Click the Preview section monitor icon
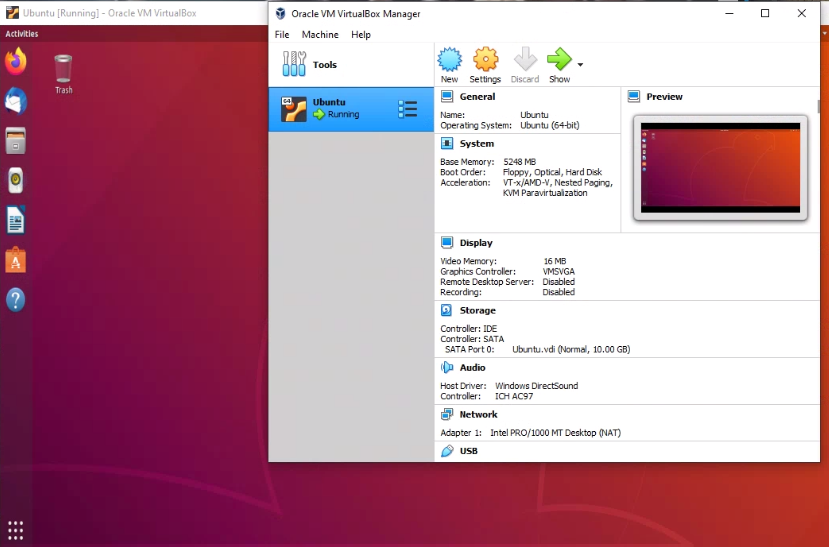 pos(633,96)
